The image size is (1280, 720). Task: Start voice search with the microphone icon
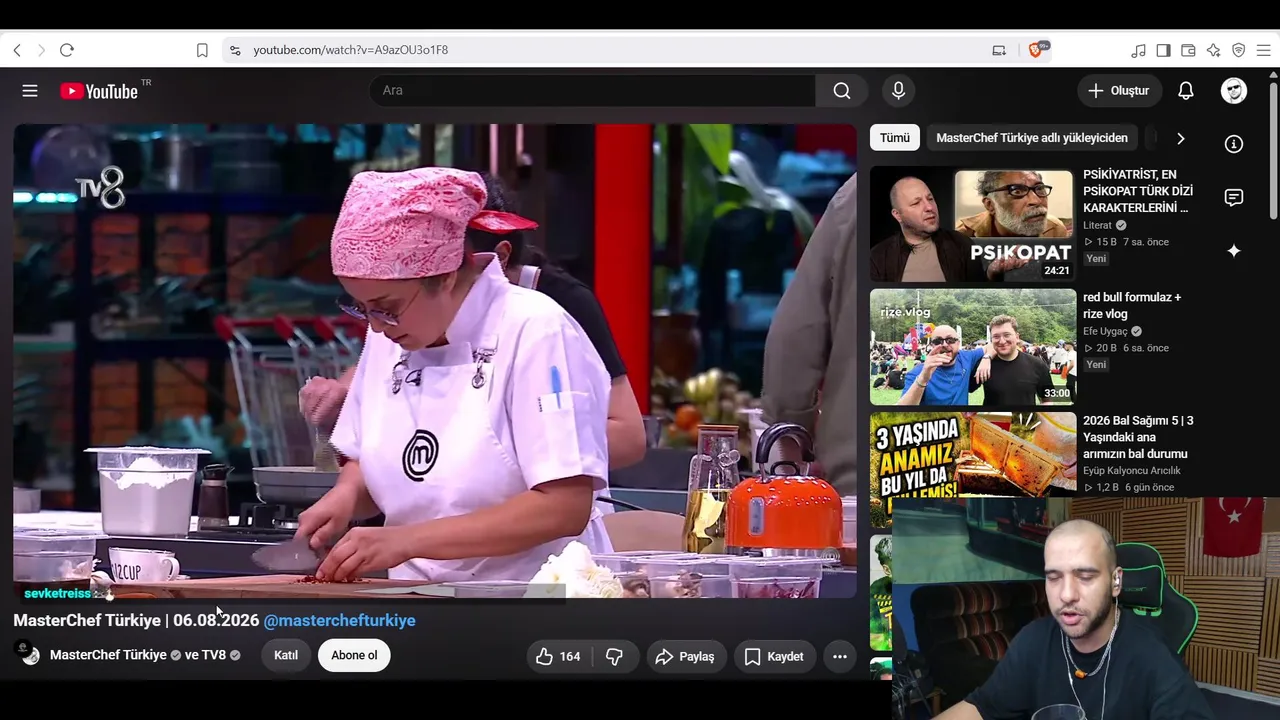click(x=899, y=91)
